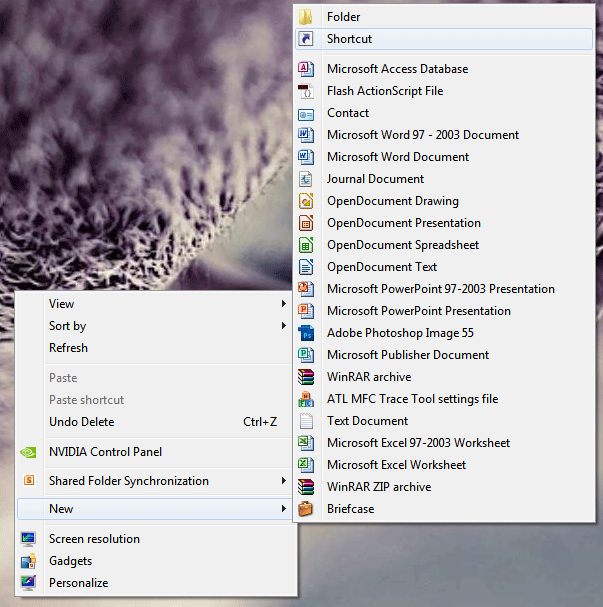This screenshot has height=607, width=603.
Task: Create a new Microsoft Publisher Document
Action: point(444,355)
